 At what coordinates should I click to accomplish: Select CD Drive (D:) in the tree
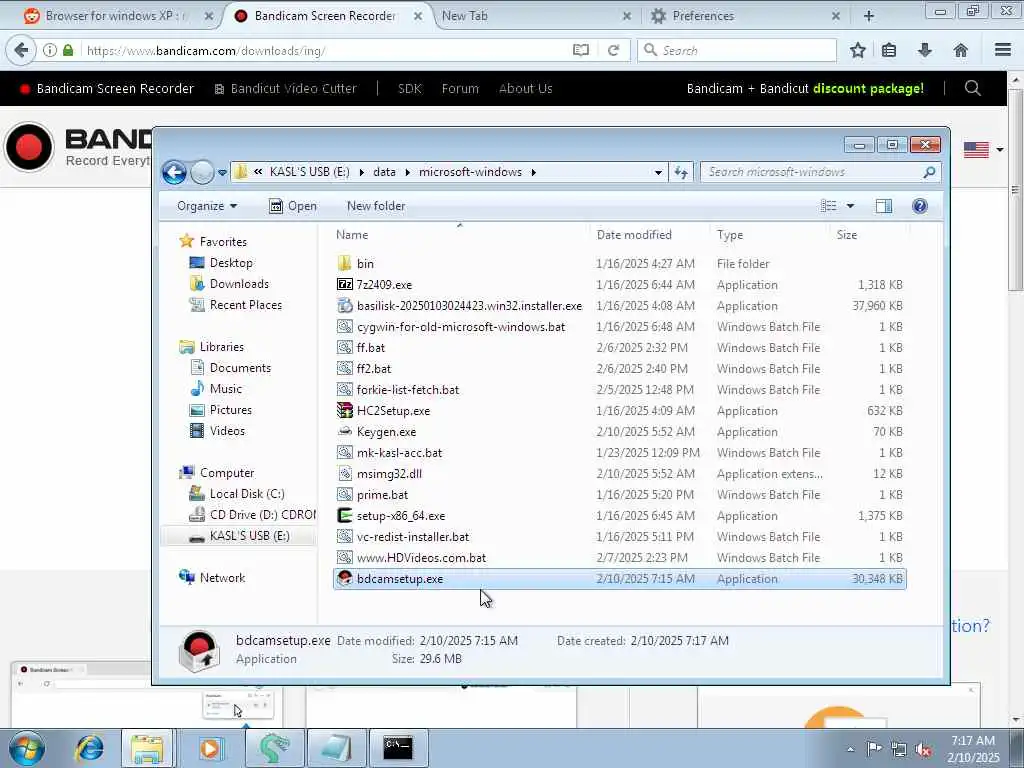tap(251, 515)
